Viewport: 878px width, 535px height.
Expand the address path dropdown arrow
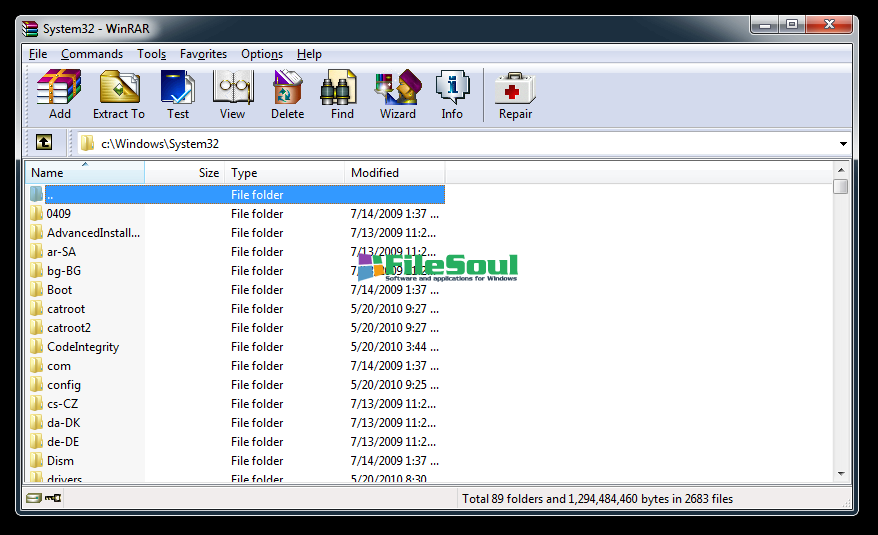tap(843, 144)
